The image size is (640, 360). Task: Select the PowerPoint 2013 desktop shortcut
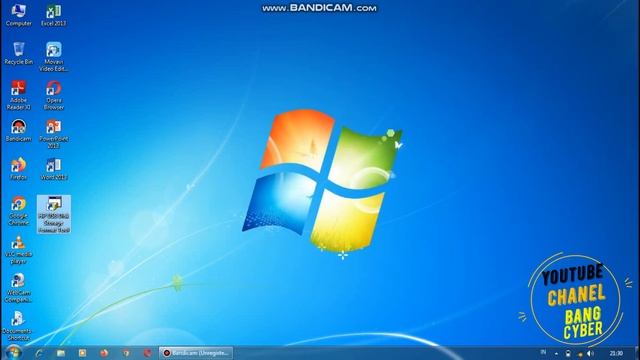[x=53, y=133]
